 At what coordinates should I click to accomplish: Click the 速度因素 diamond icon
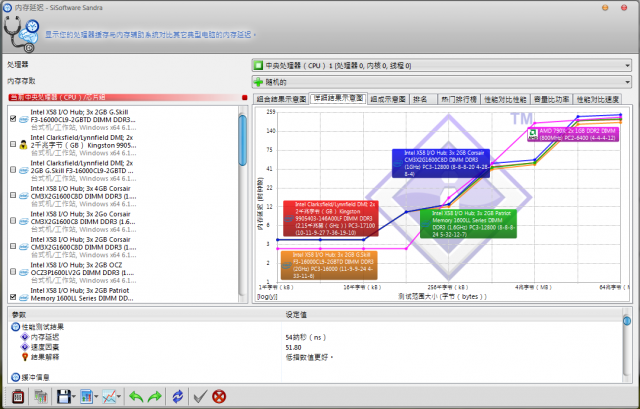coord(25,347)
